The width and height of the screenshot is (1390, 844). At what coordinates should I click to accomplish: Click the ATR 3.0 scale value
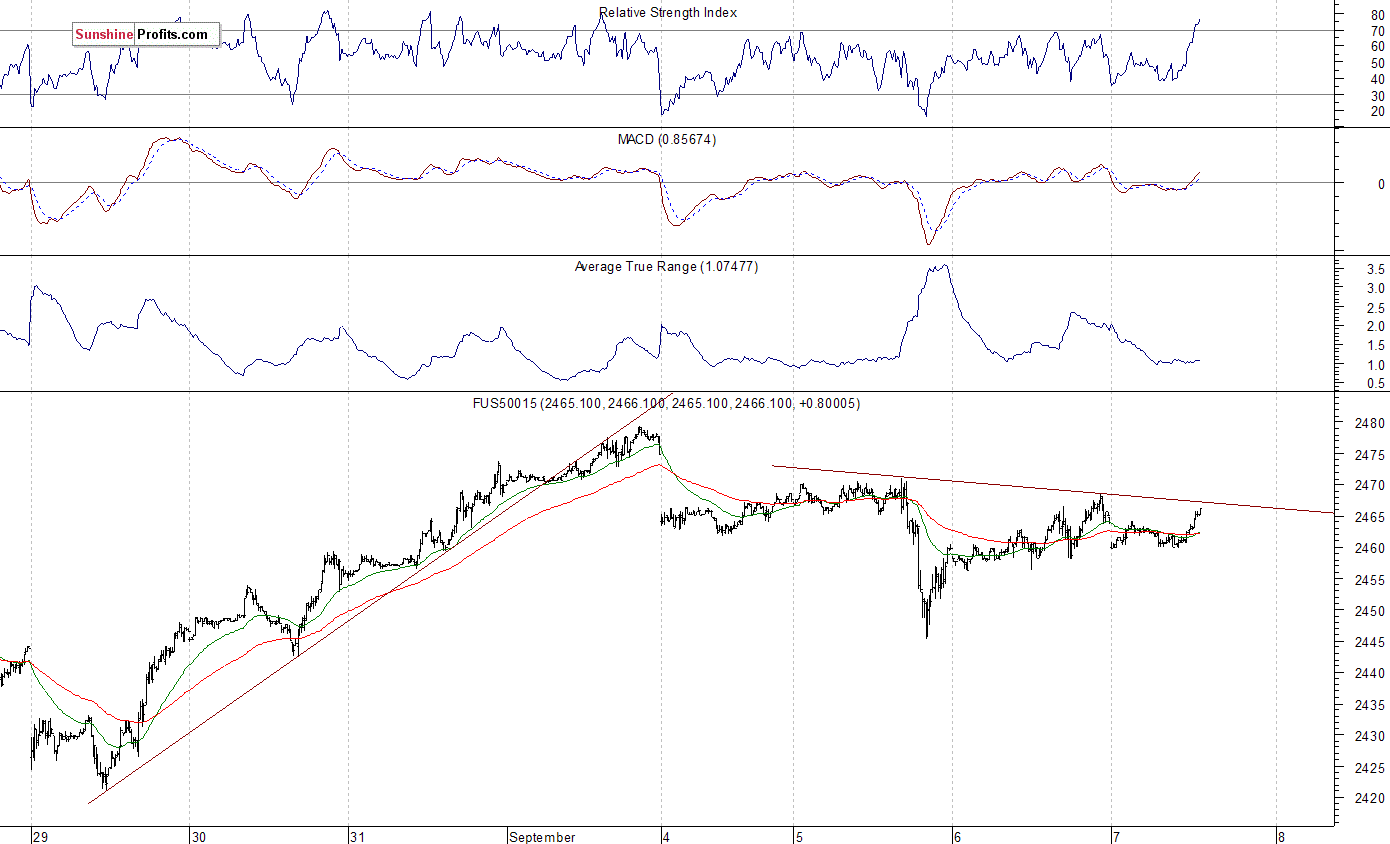[x=1375, y=289]
